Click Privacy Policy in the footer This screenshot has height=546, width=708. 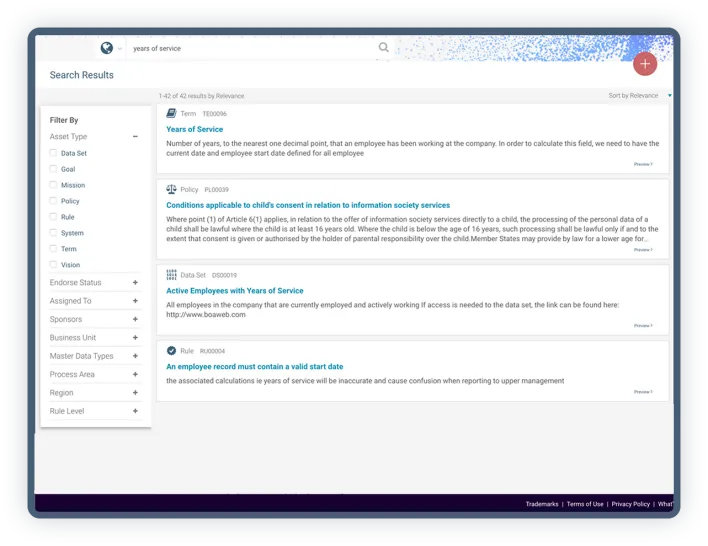click(630, 504)
